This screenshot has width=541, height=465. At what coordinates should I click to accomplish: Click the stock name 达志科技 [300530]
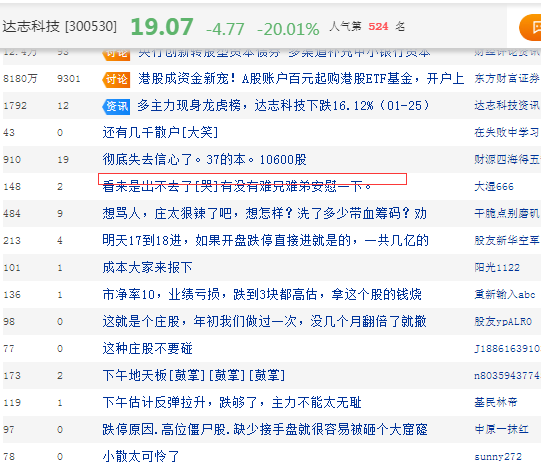59,27
